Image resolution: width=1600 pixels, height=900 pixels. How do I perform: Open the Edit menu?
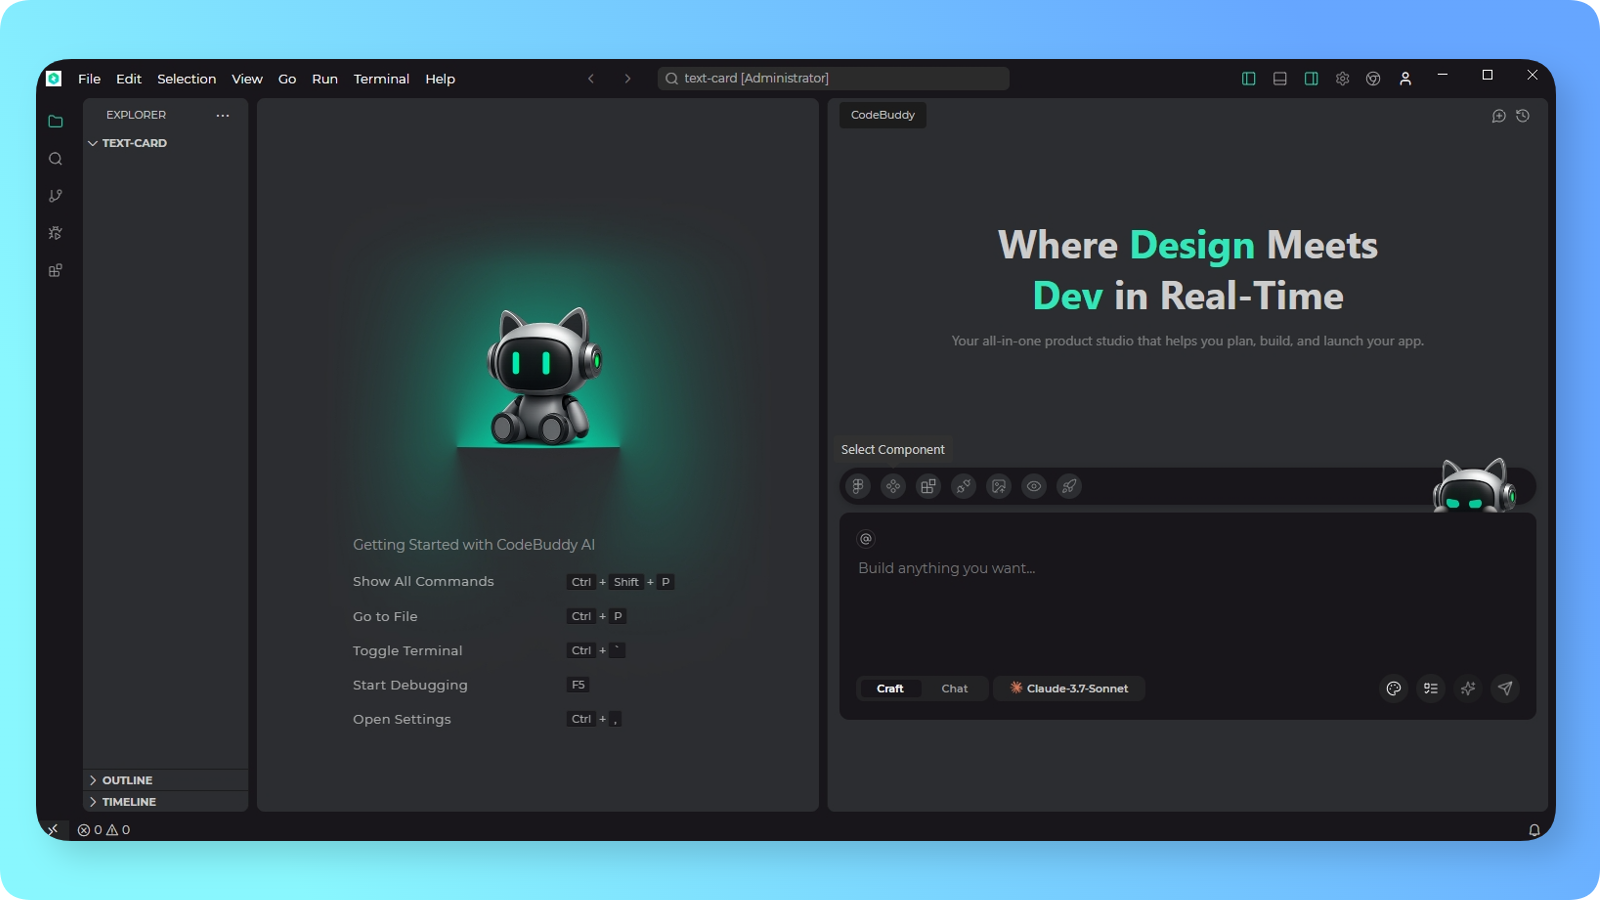(128, 79)
